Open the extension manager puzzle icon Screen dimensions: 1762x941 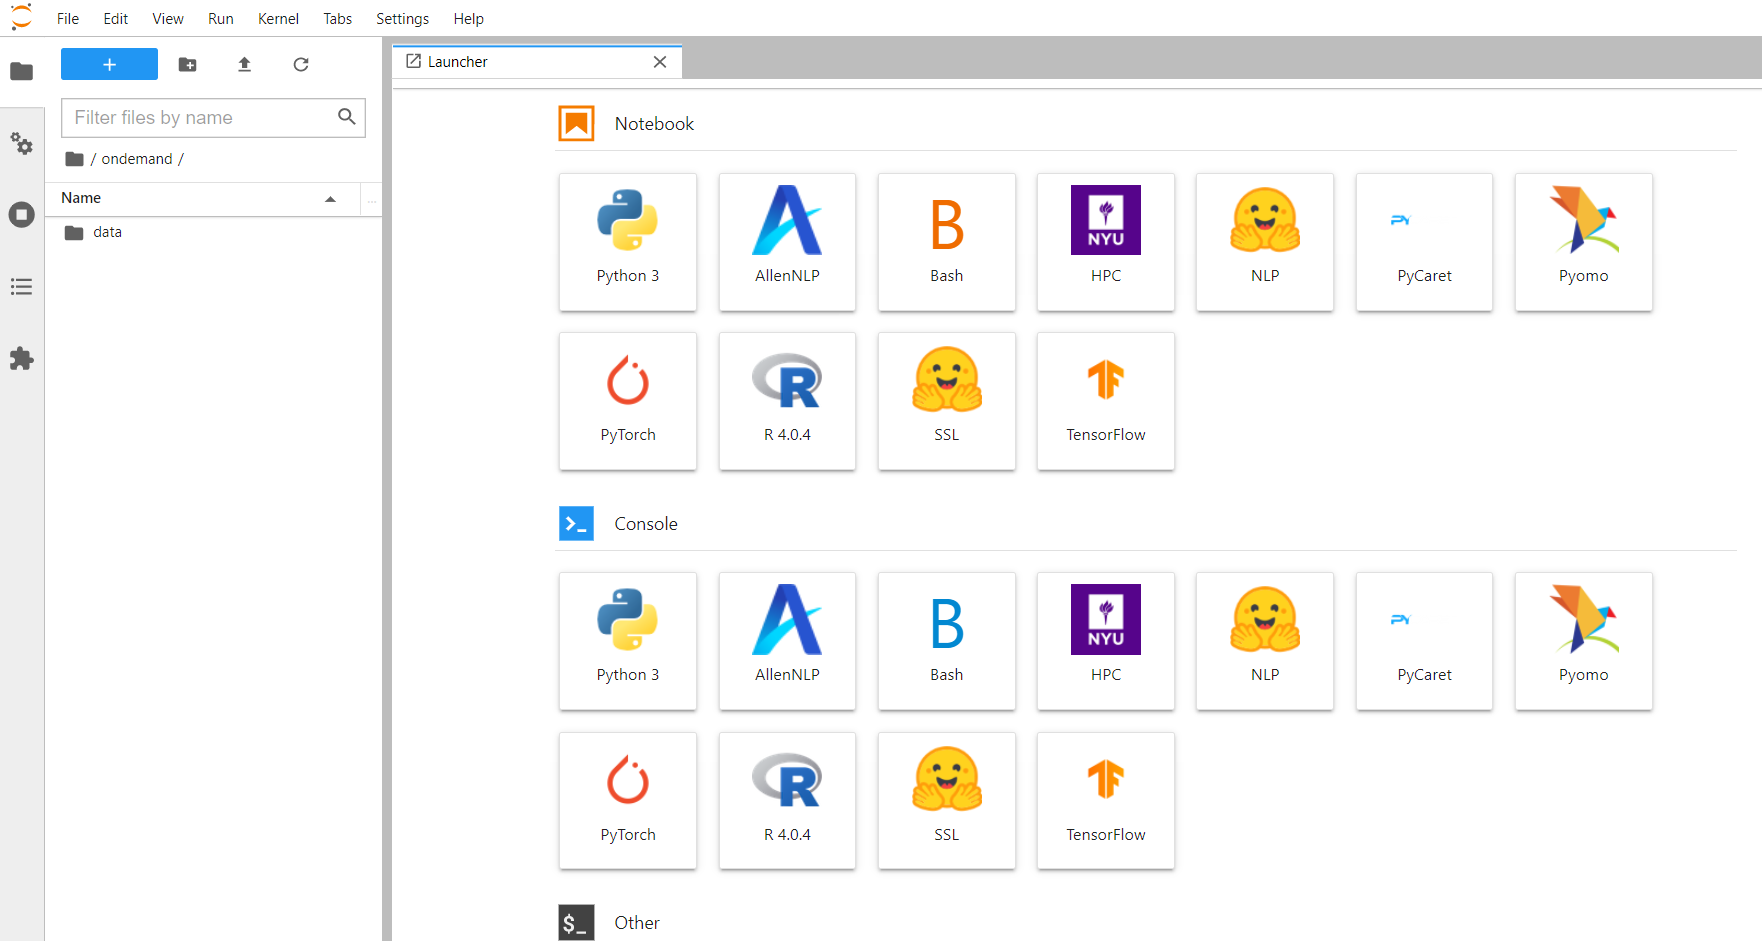[21, 359]
